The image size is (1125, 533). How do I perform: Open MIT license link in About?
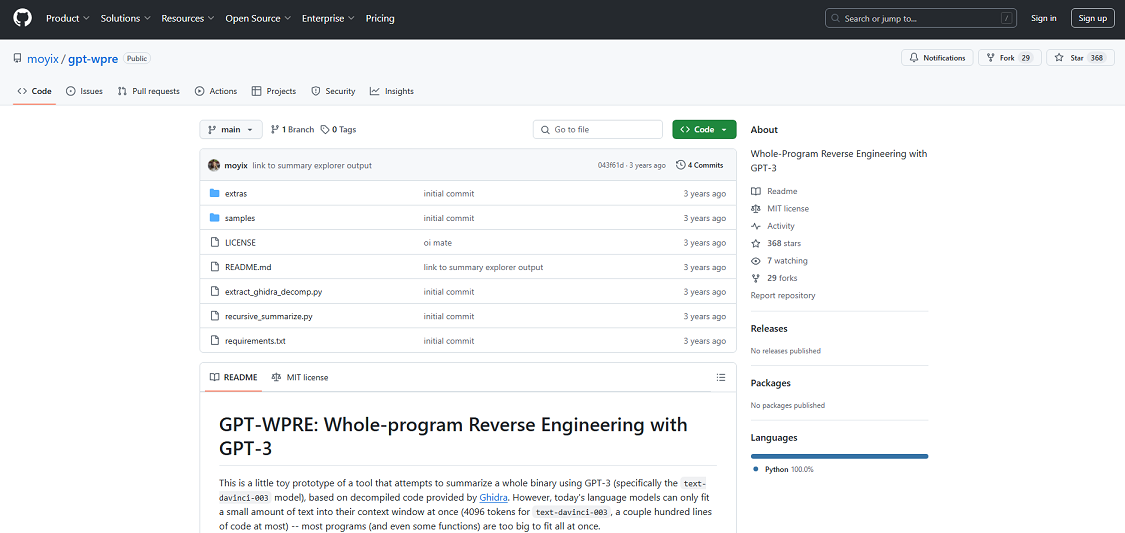780,209
